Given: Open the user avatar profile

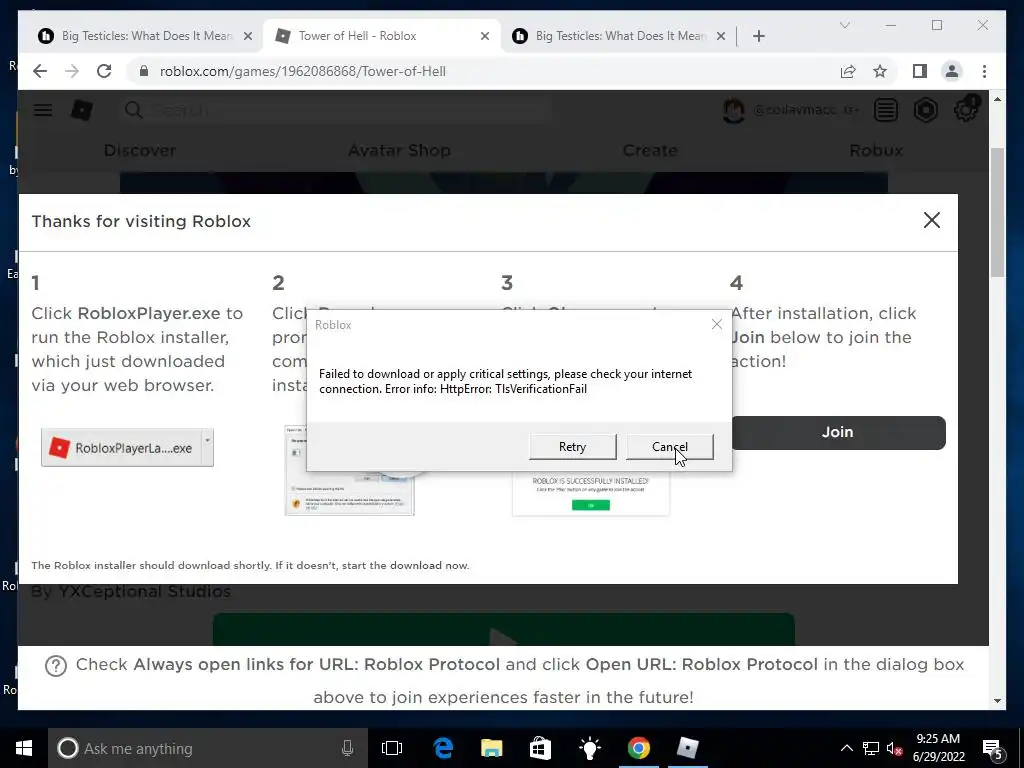Looking at the screenshot, I should [734, 110].
